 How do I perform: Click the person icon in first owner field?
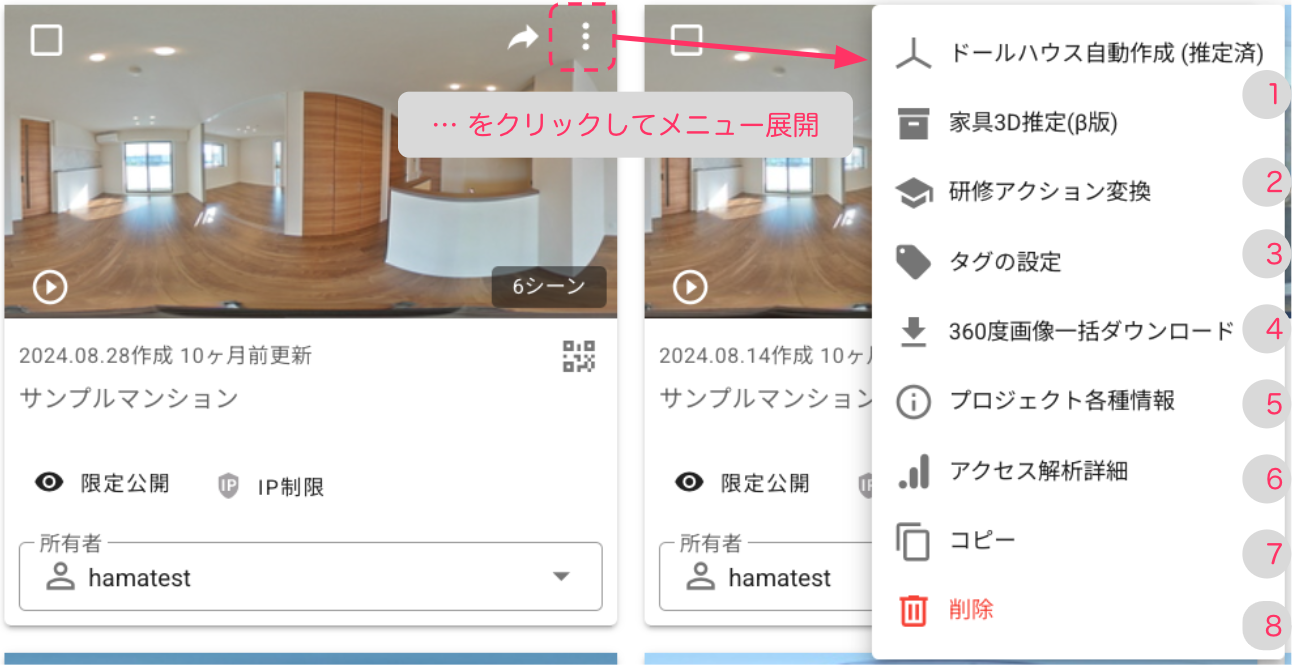pos(61,577)
